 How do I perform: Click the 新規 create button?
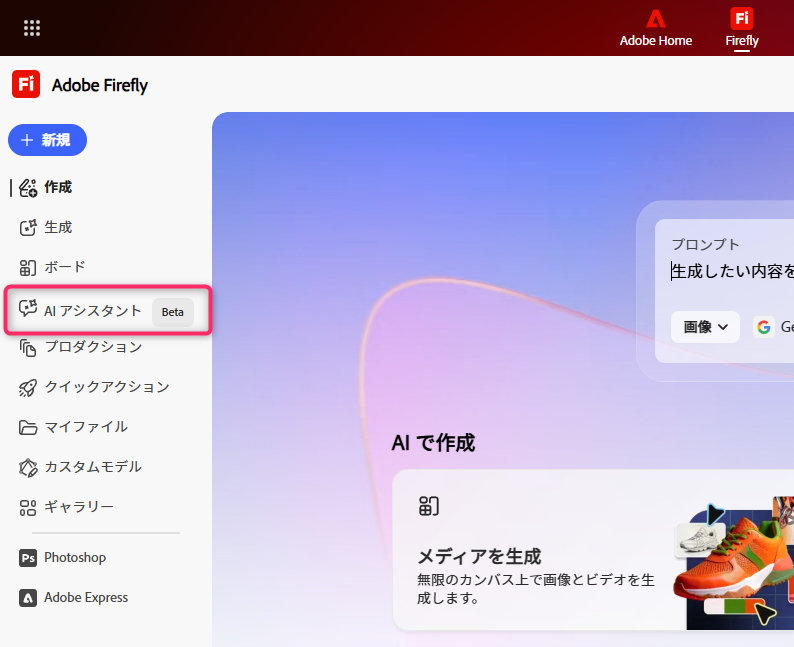click(x=47, y=140)
